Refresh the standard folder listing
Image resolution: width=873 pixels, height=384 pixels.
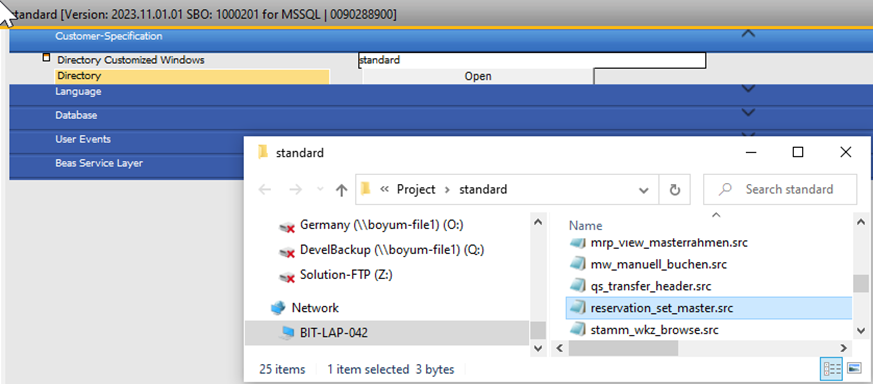[674, 190]
